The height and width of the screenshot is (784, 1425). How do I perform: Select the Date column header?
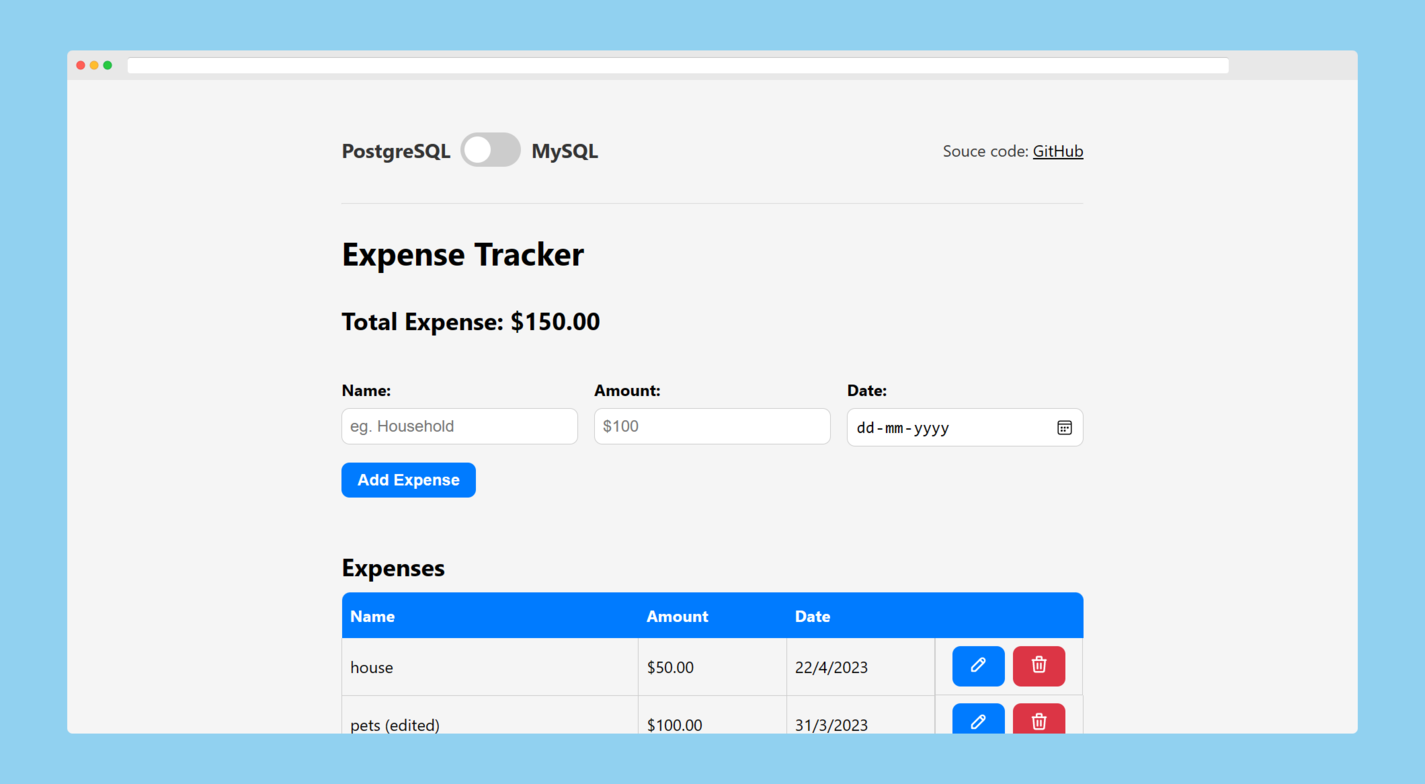812,616
